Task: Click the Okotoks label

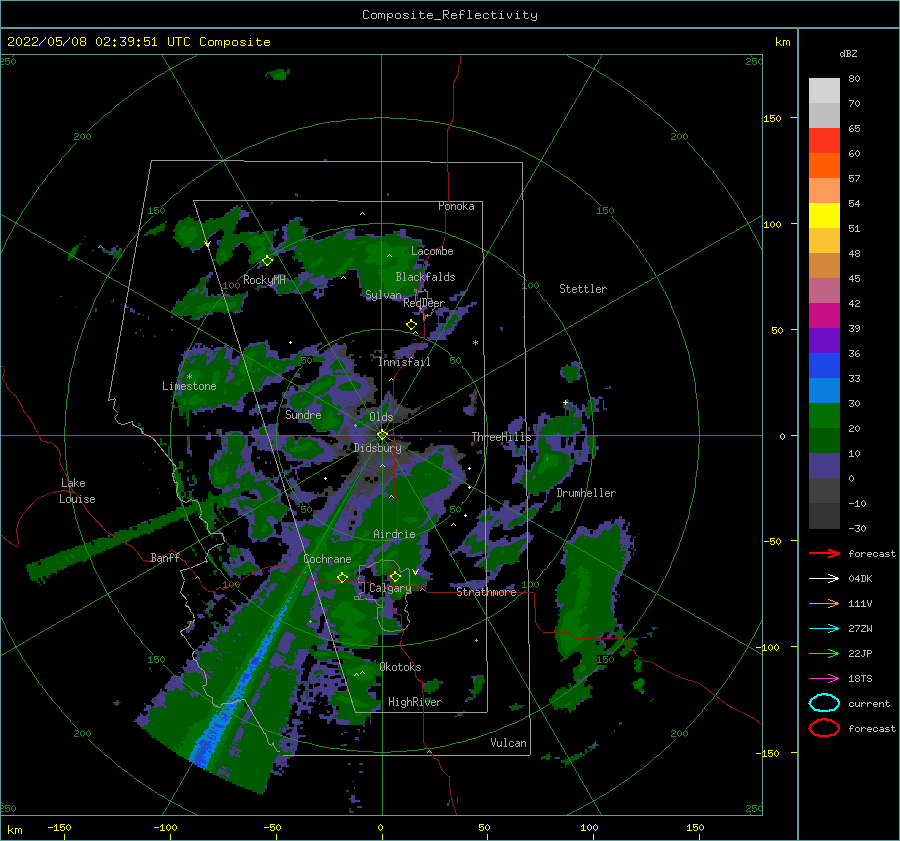Action: click(400, 667)
